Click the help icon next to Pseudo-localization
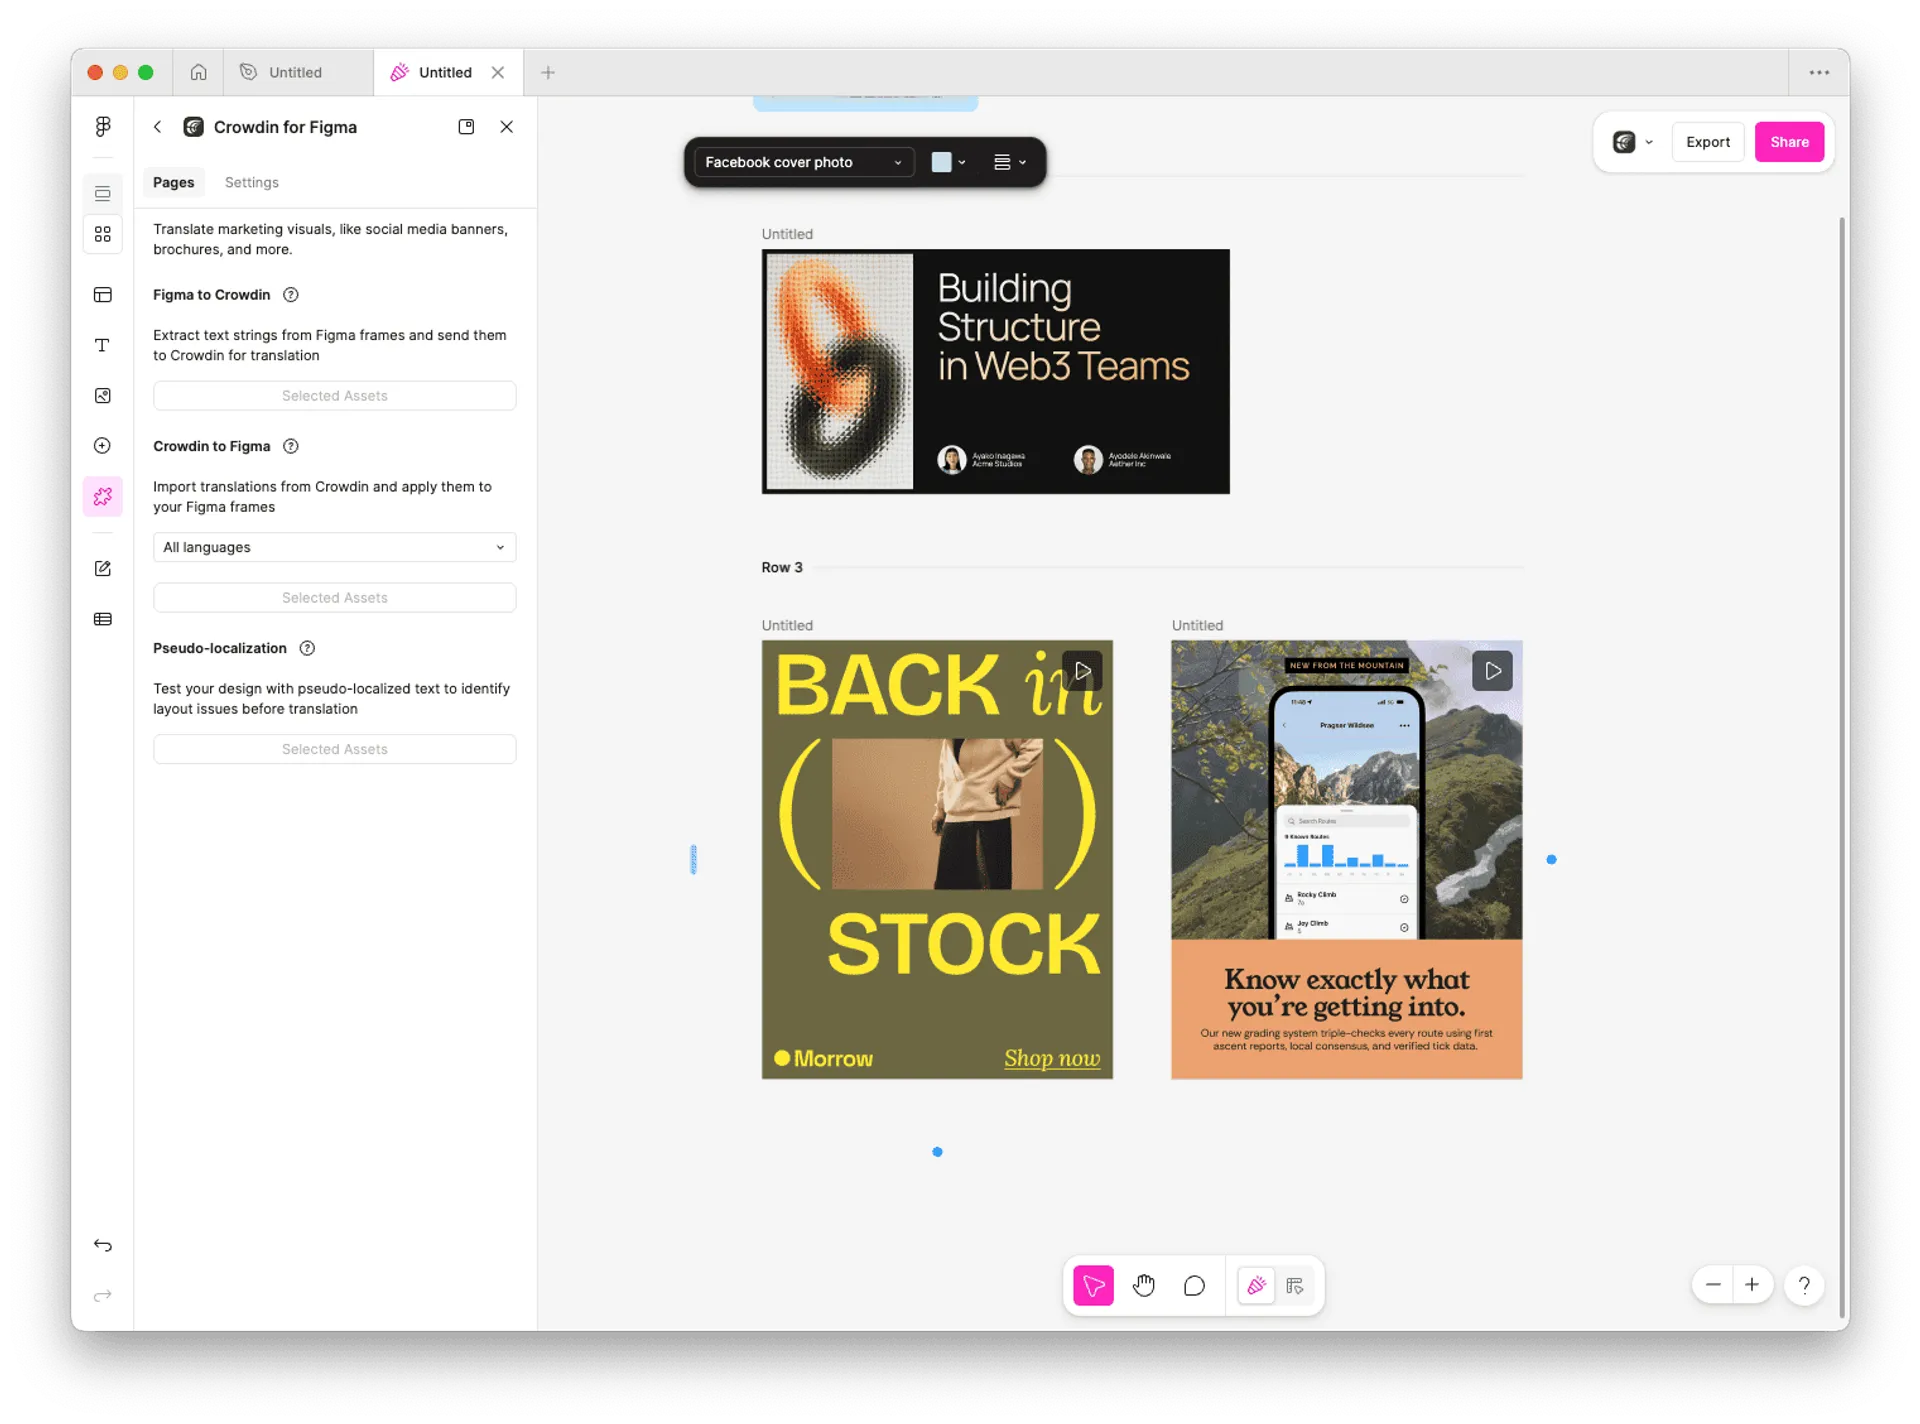1920x1424 pixels. click(x=306, y=648)
